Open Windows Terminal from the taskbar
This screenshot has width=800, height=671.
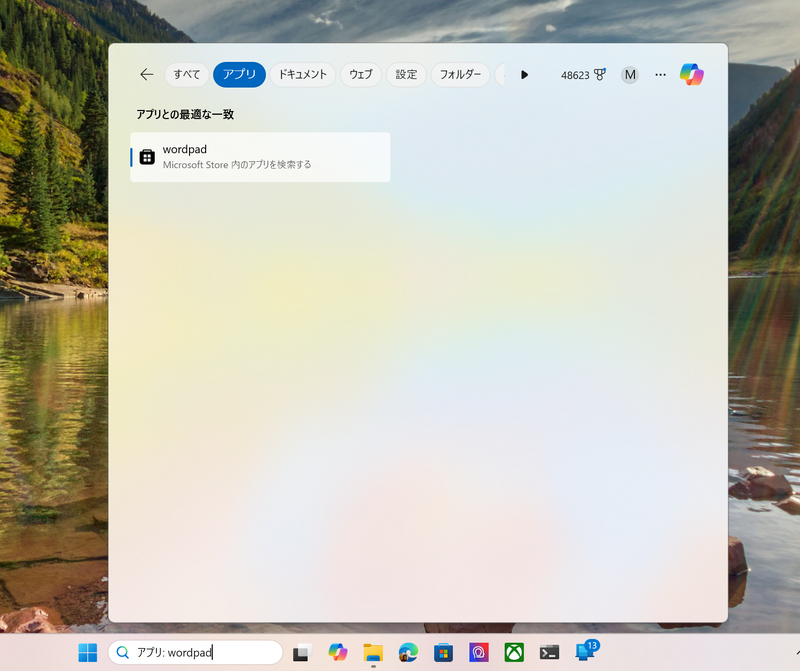[x=549, y=652]
